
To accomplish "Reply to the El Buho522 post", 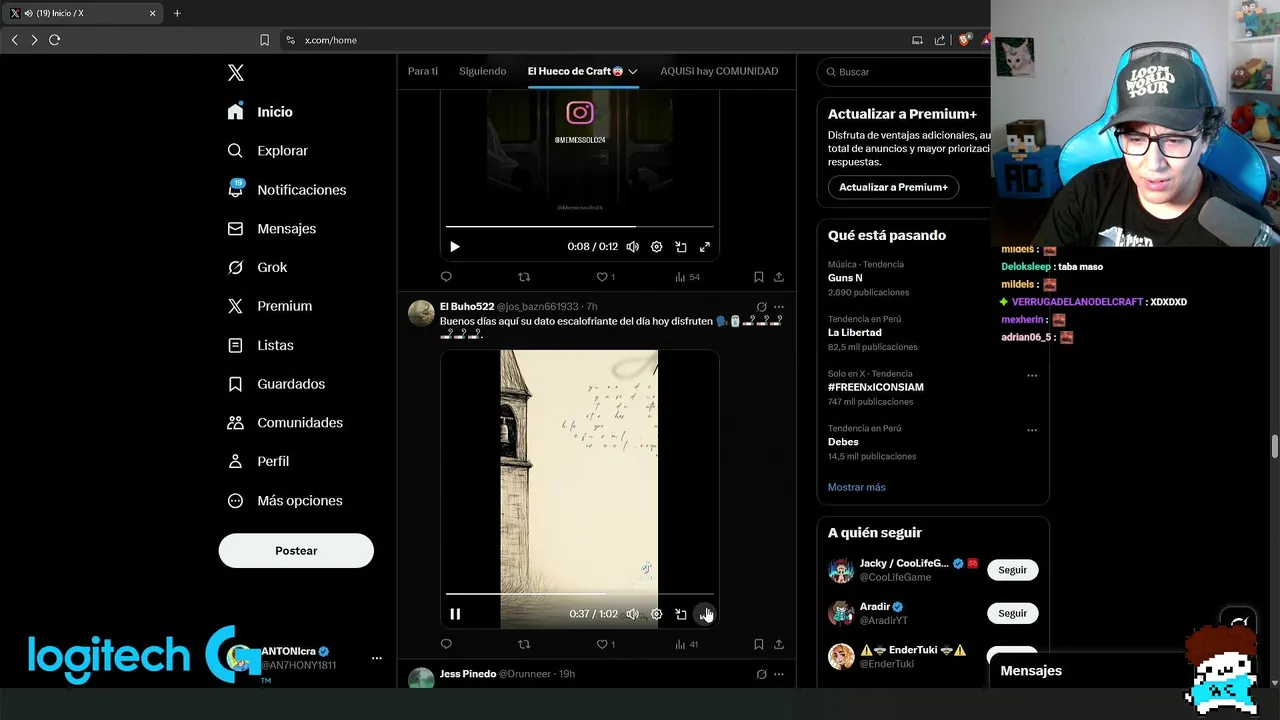I will click(x=446, y=645).
